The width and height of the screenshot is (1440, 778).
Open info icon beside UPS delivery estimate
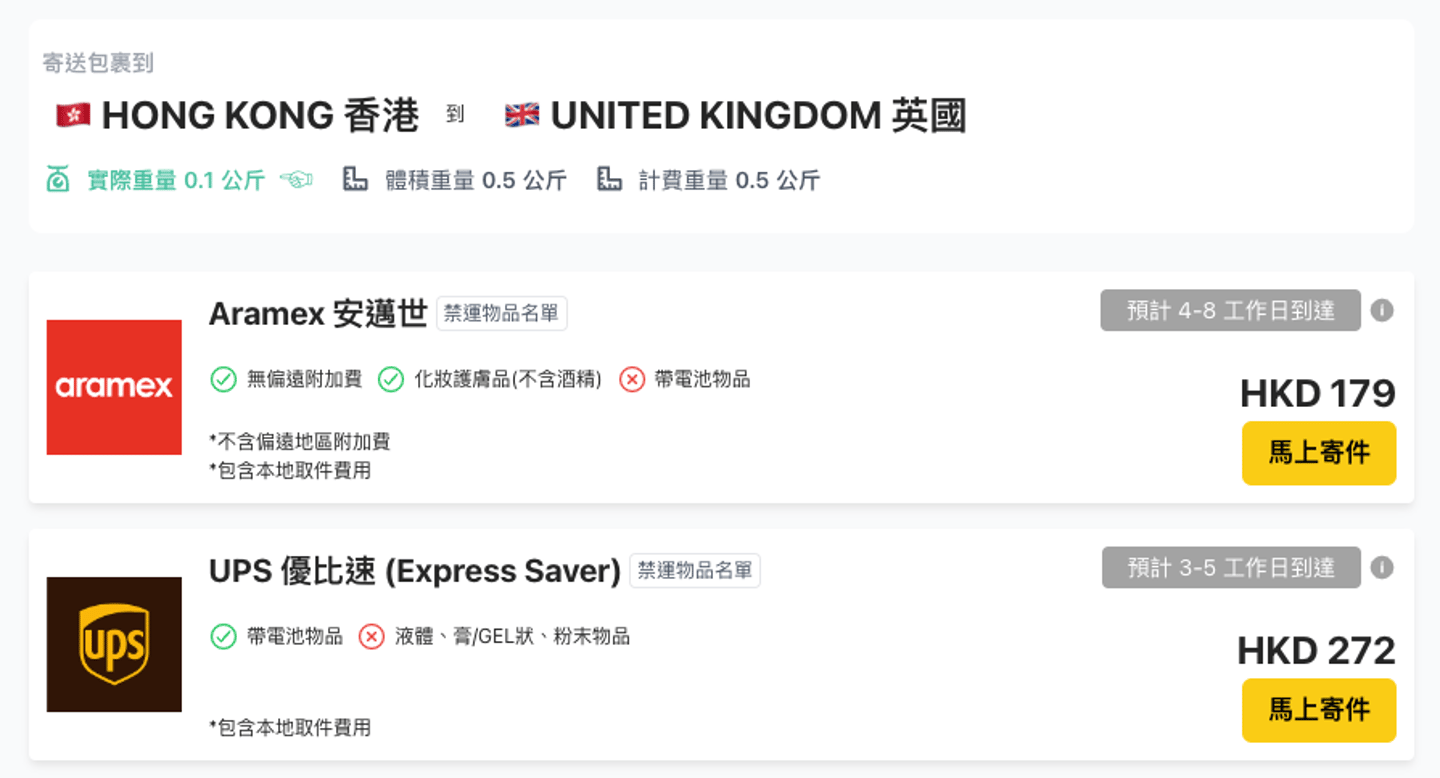(1382, 568)
